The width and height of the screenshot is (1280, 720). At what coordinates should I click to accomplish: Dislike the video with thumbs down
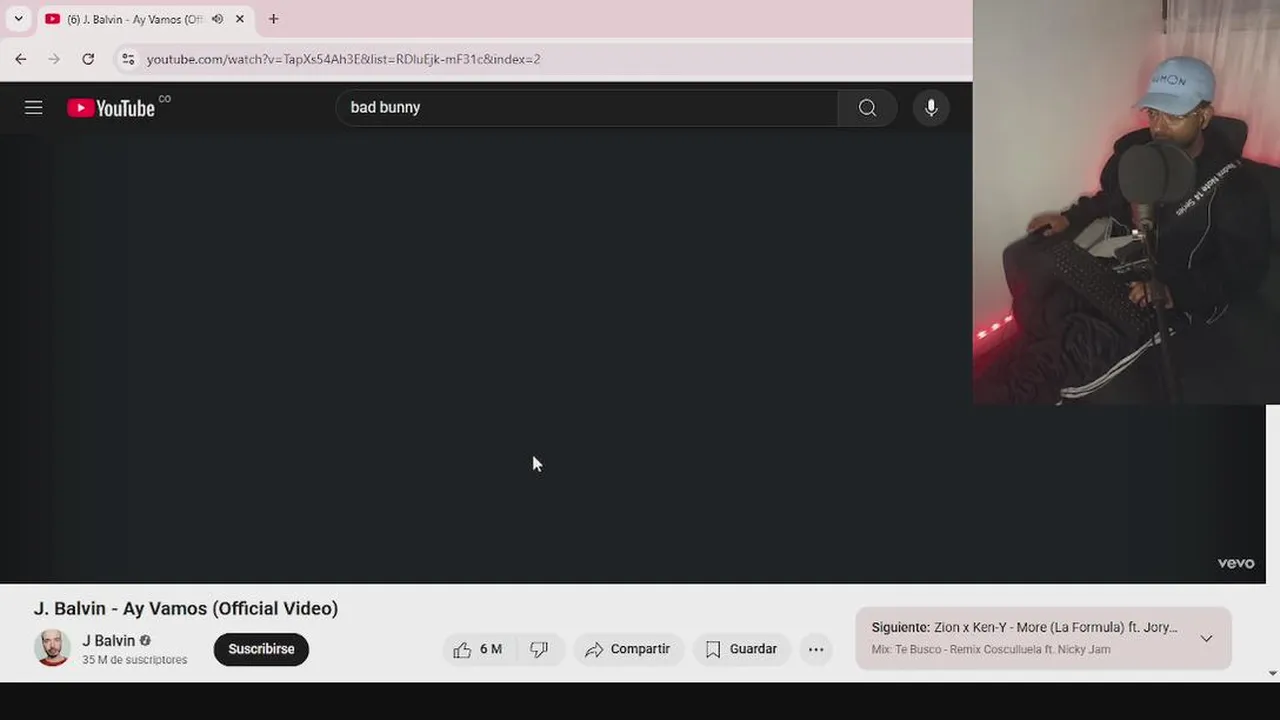pyautogui.click(x=540, y=649)
